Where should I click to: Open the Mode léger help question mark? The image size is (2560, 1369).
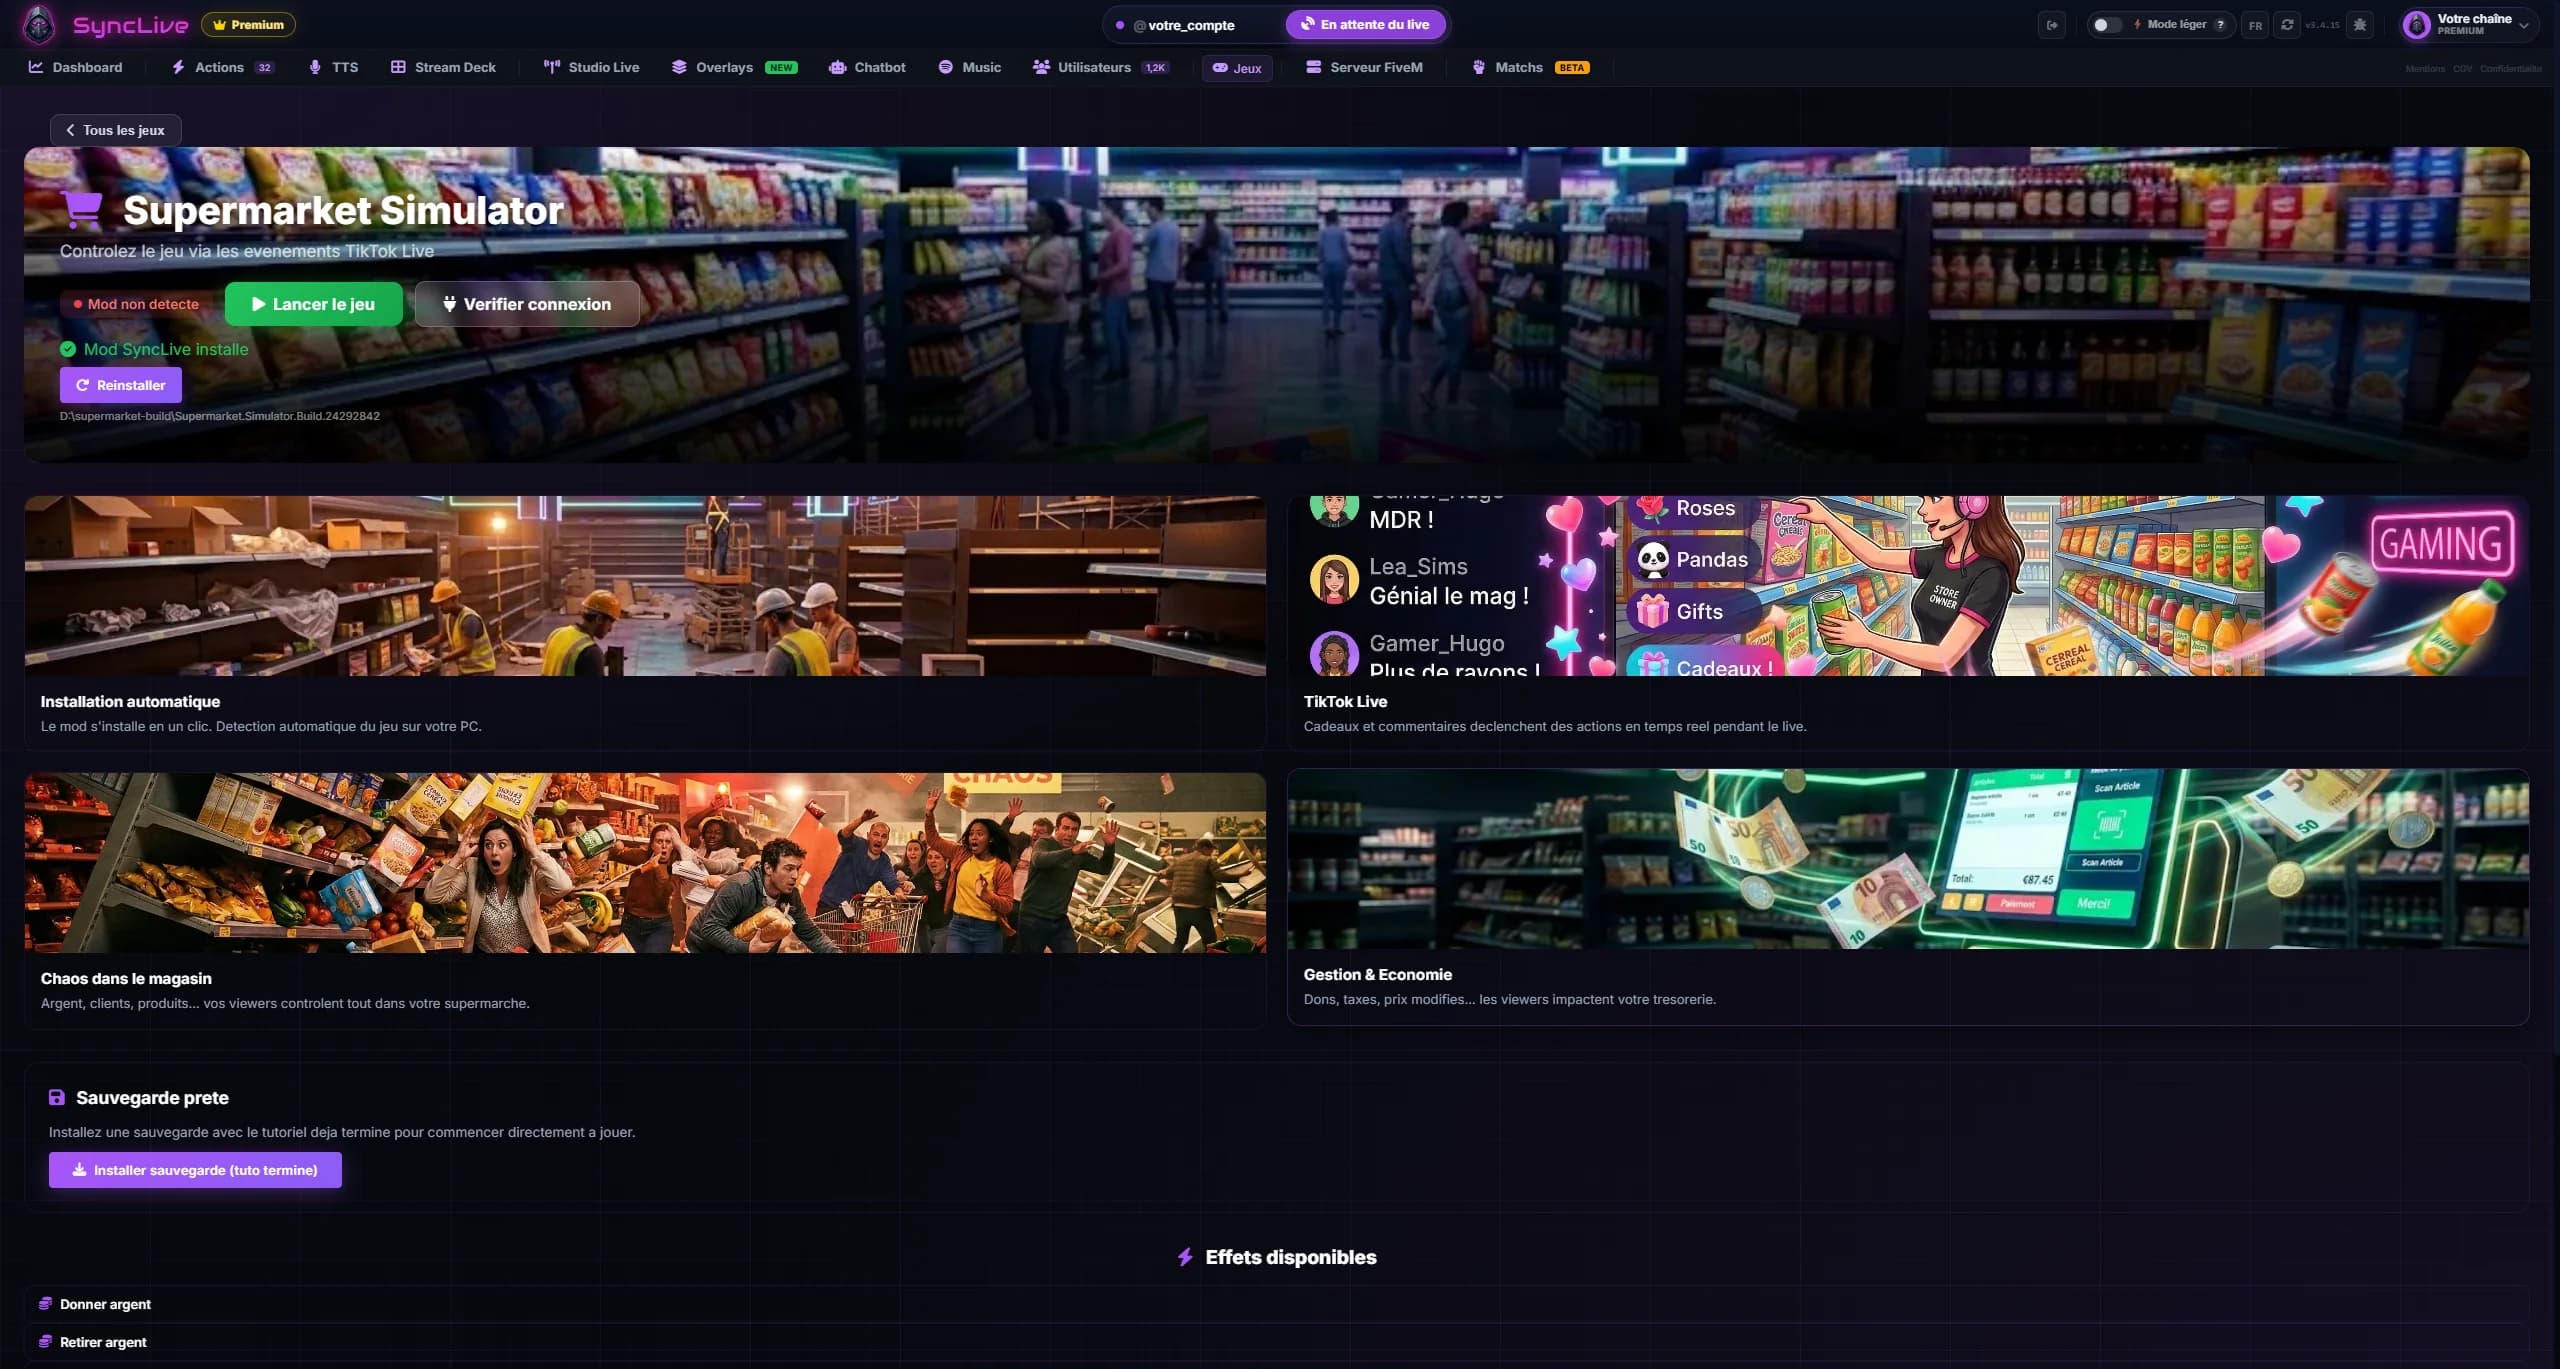coord(2220,25)
